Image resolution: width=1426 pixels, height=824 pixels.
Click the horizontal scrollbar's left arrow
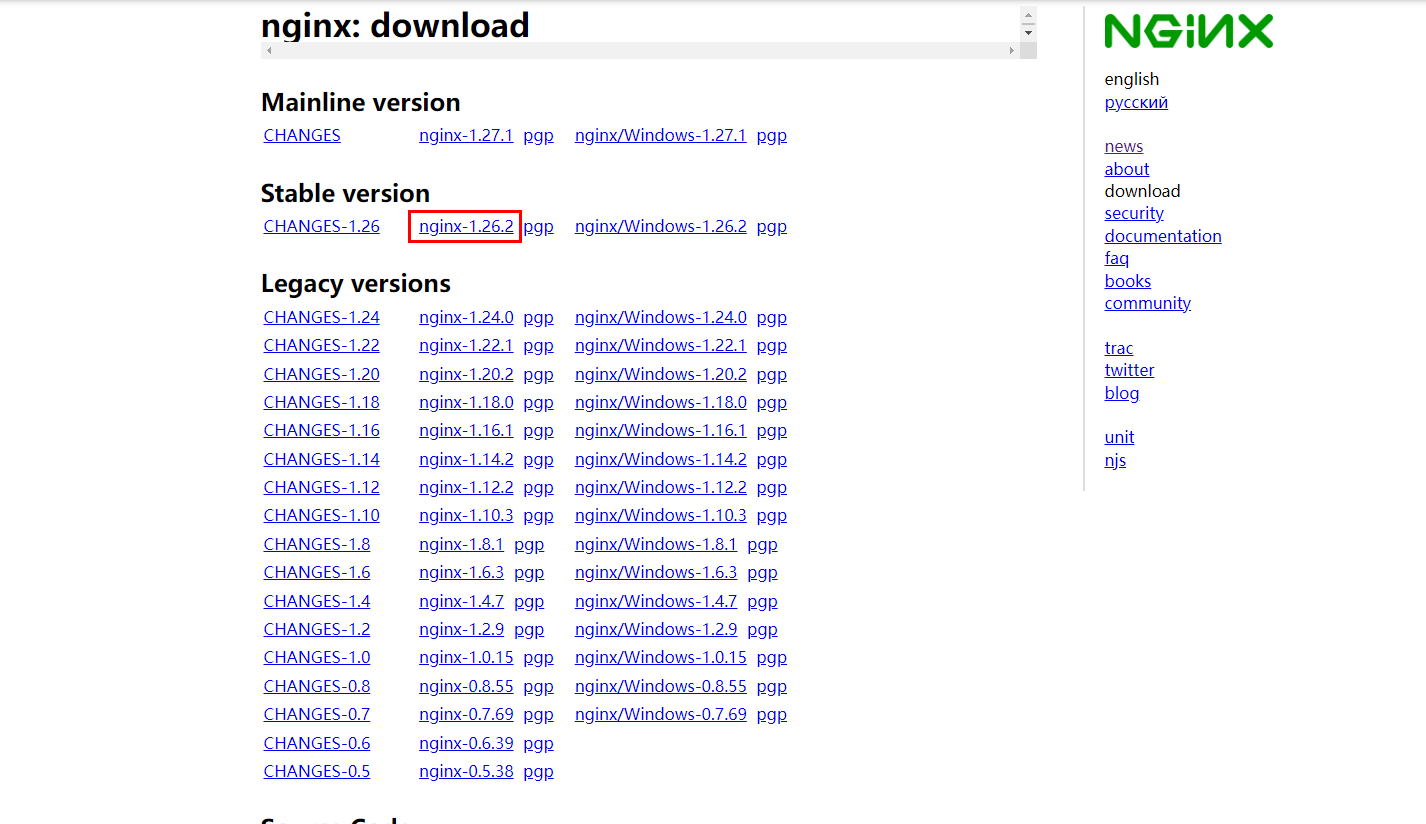point(269,50)
